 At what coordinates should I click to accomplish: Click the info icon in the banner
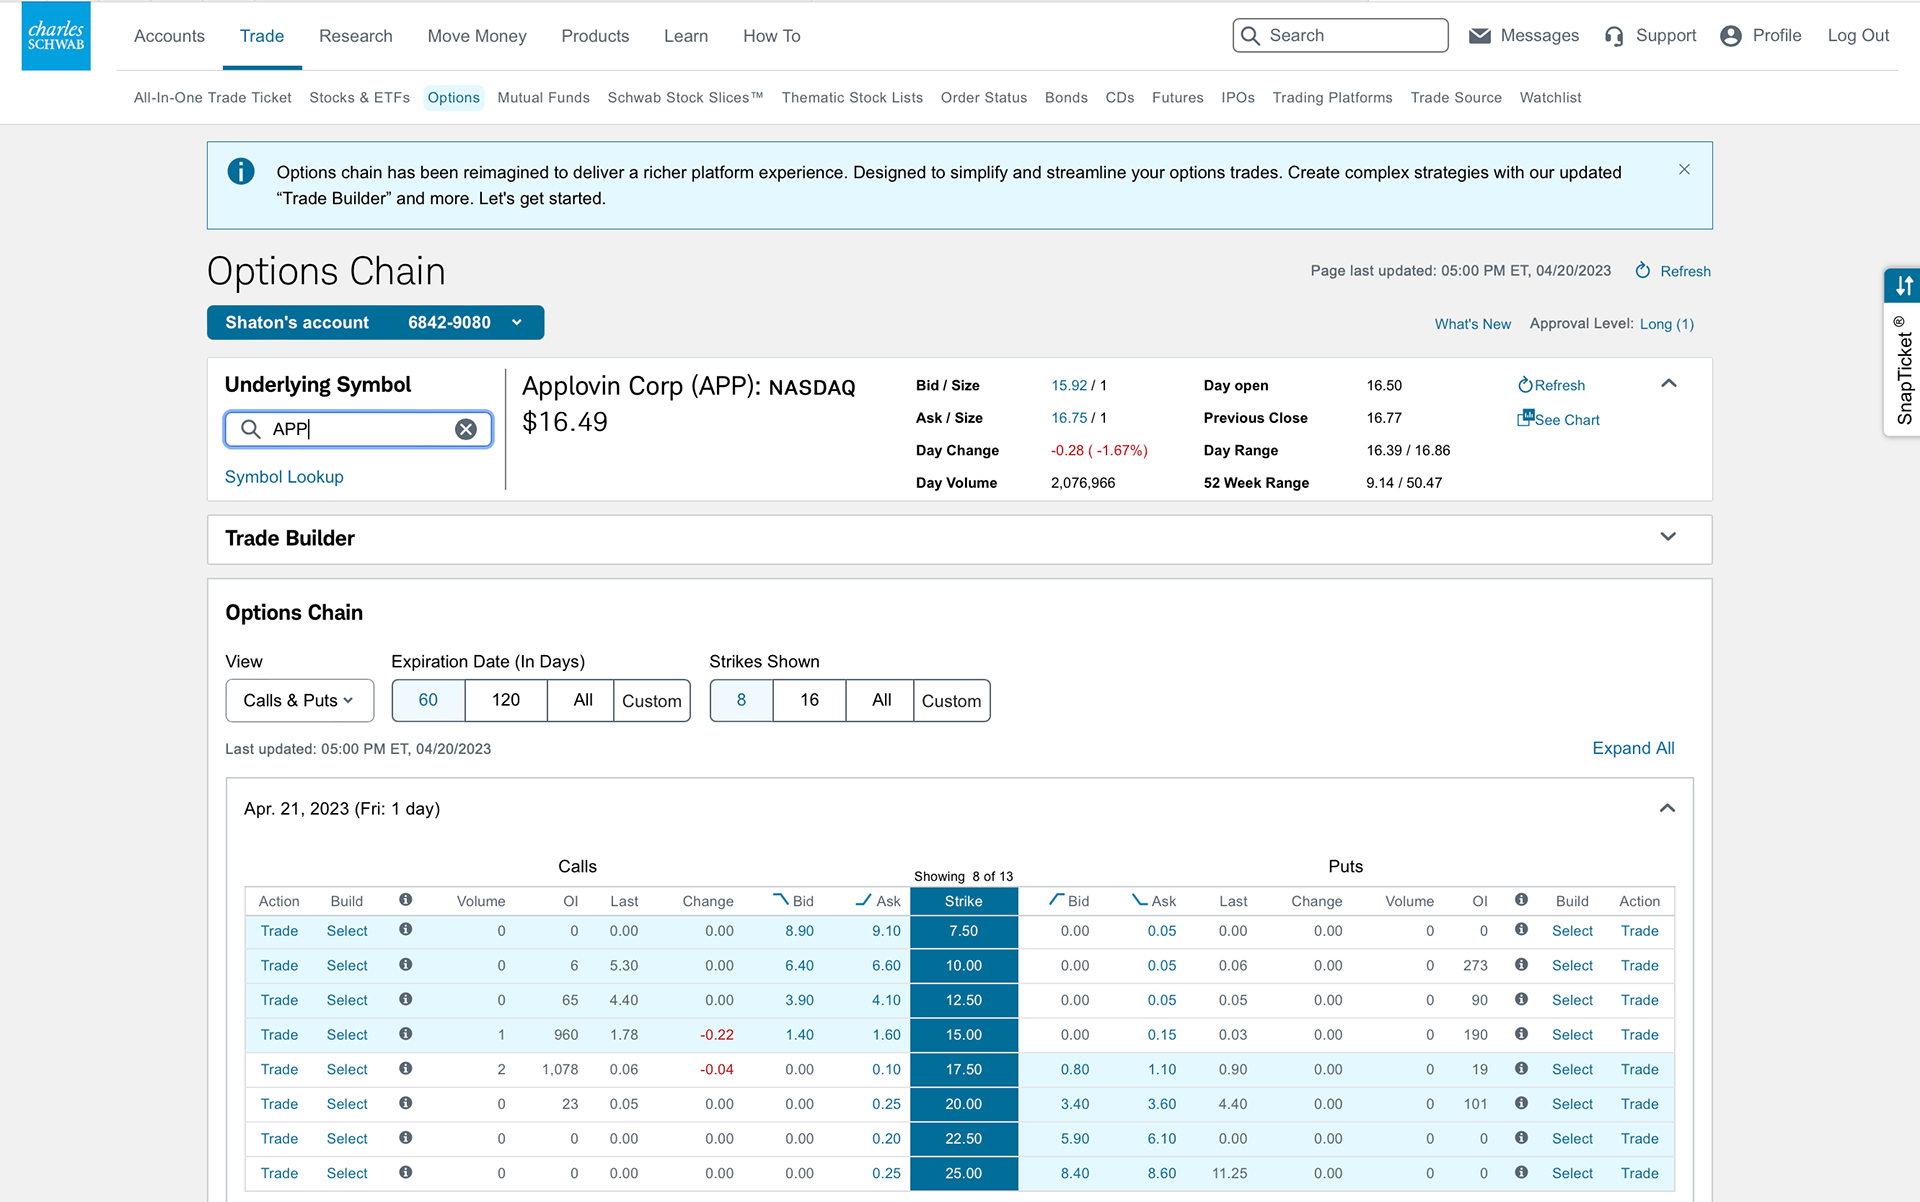(x=241, y=171)
